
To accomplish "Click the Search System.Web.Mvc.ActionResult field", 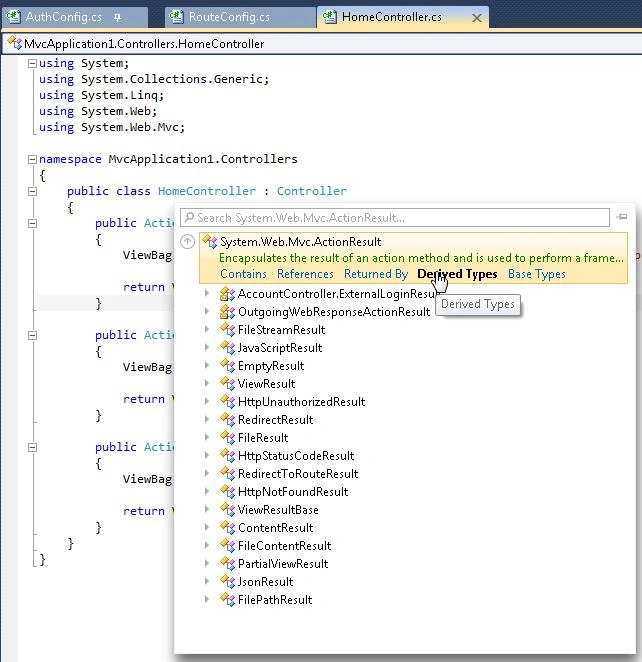I will (395, 217).
